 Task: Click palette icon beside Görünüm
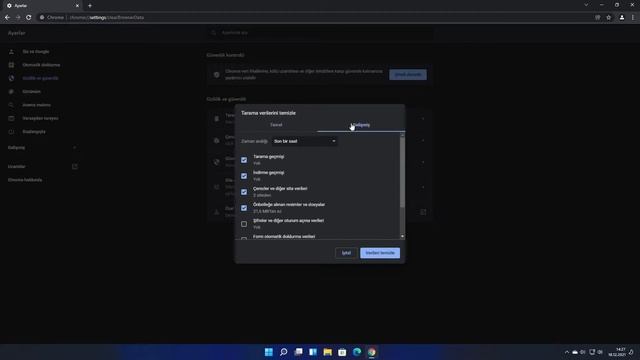[11, 91]
